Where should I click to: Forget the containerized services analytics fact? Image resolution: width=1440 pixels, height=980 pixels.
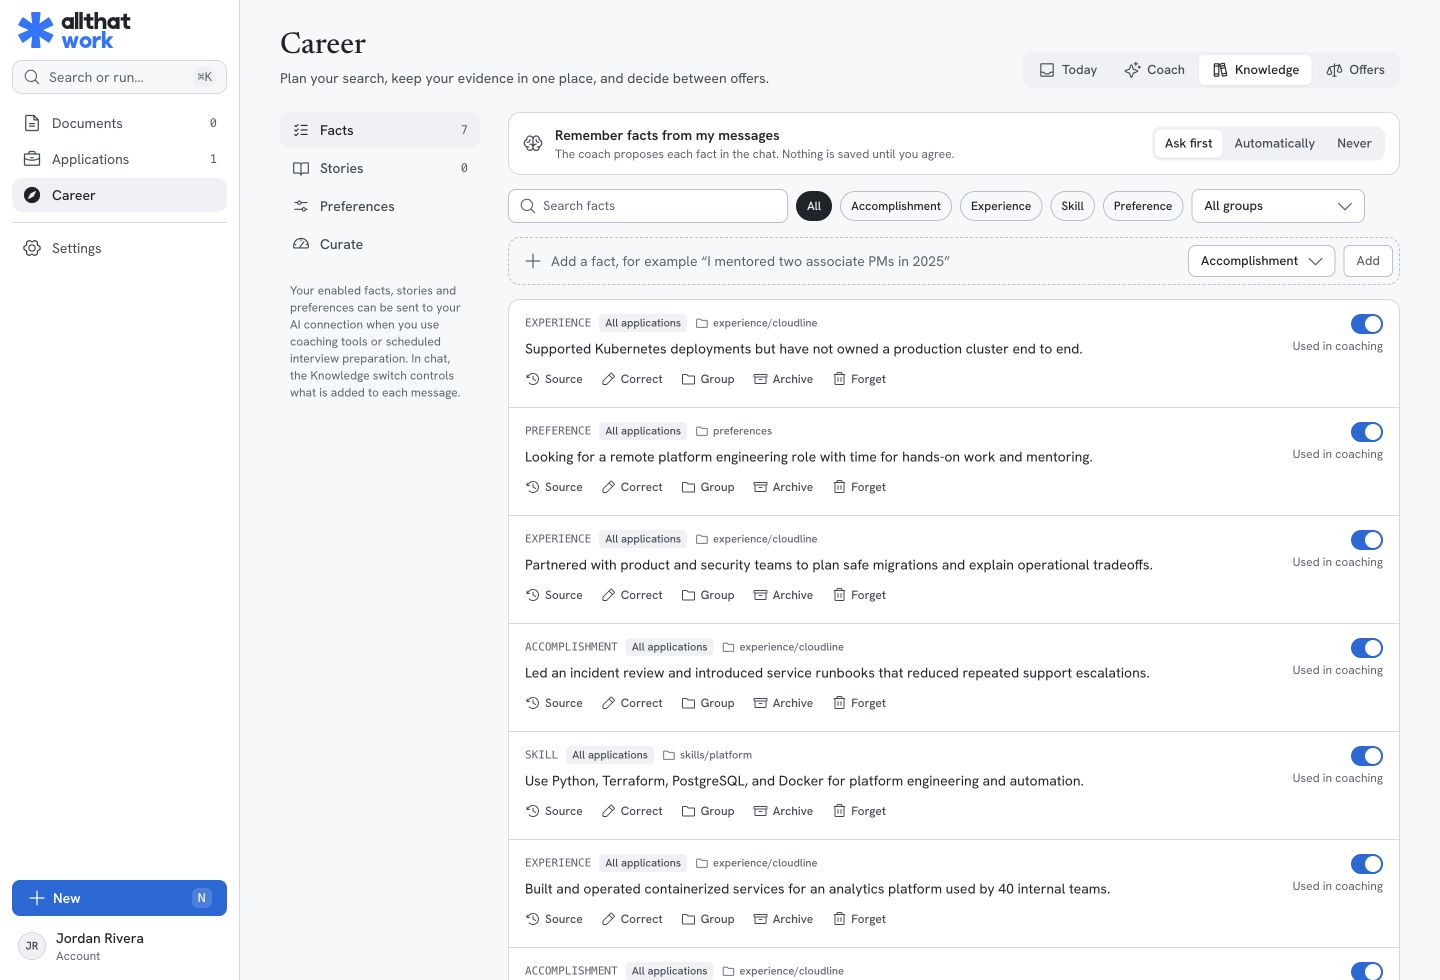coord(859,919)
